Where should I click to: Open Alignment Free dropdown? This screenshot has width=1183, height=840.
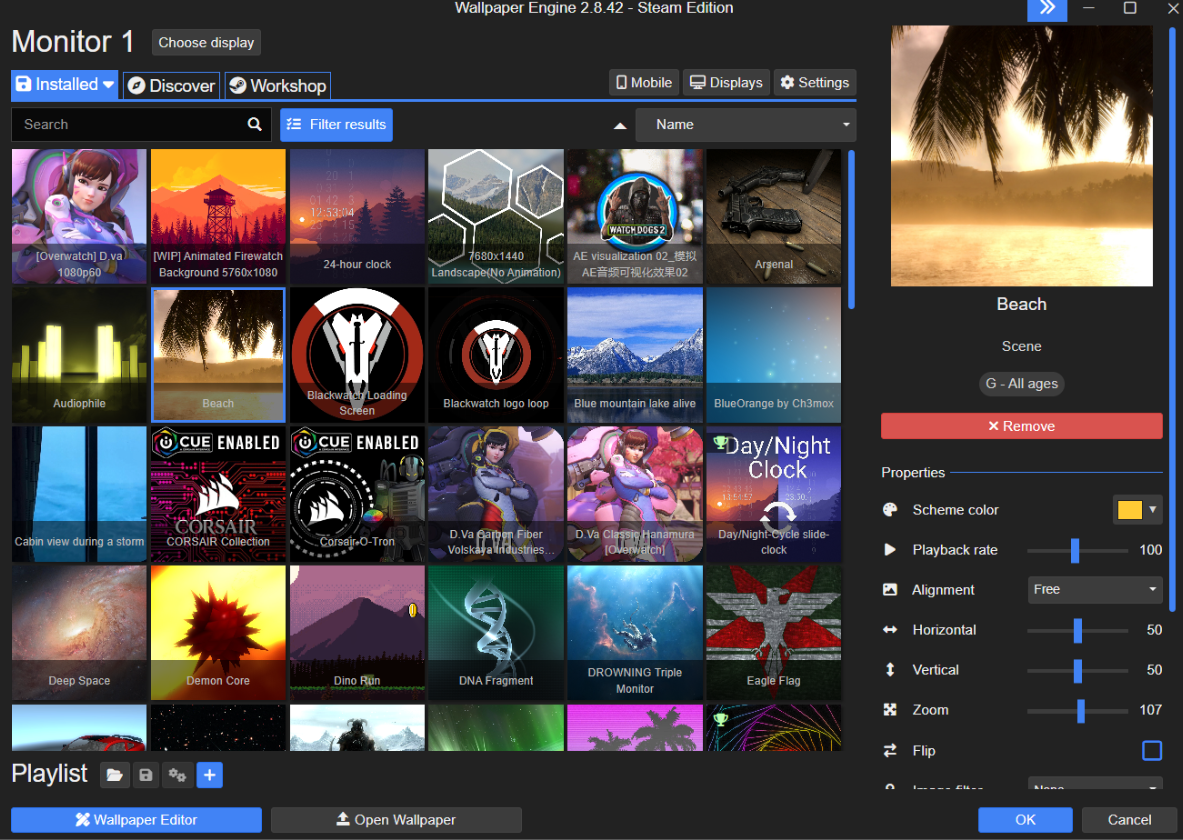(1095, 590)
